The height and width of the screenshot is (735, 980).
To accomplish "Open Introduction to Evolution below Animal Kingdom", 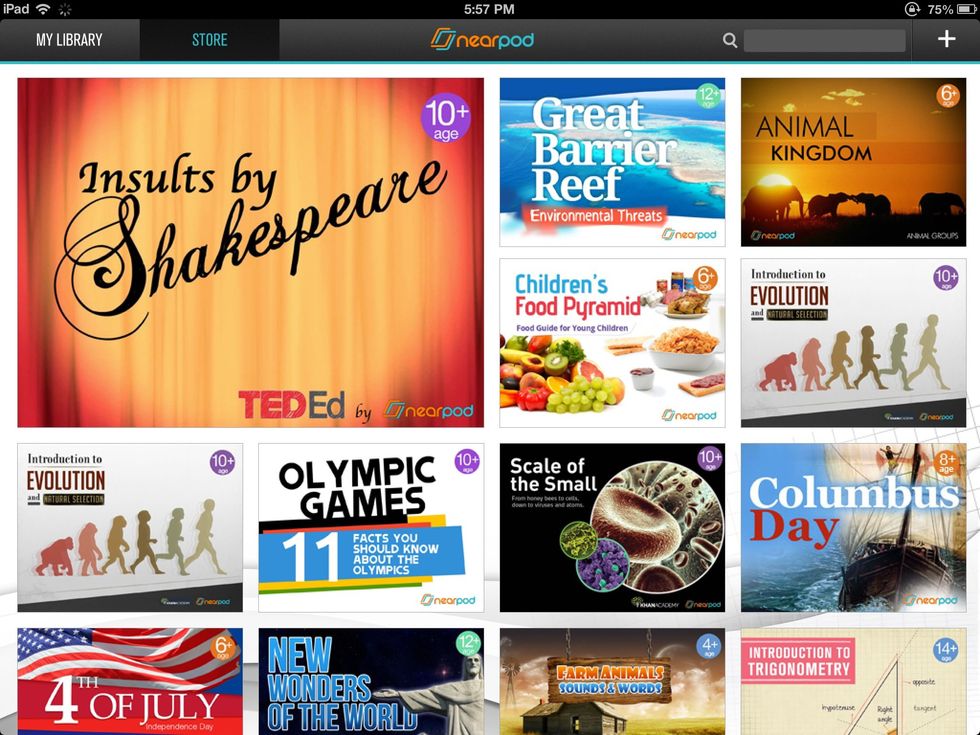I will click(x=854, y=343).
